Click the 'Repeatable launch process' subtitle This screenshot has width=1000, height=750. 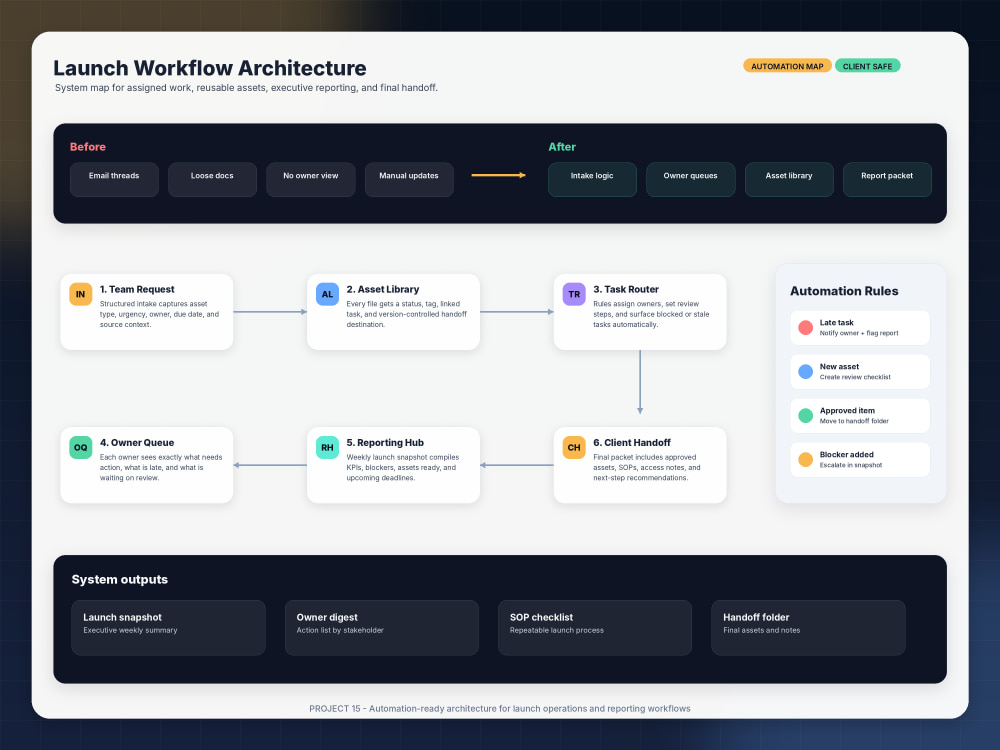click(556, 630)
